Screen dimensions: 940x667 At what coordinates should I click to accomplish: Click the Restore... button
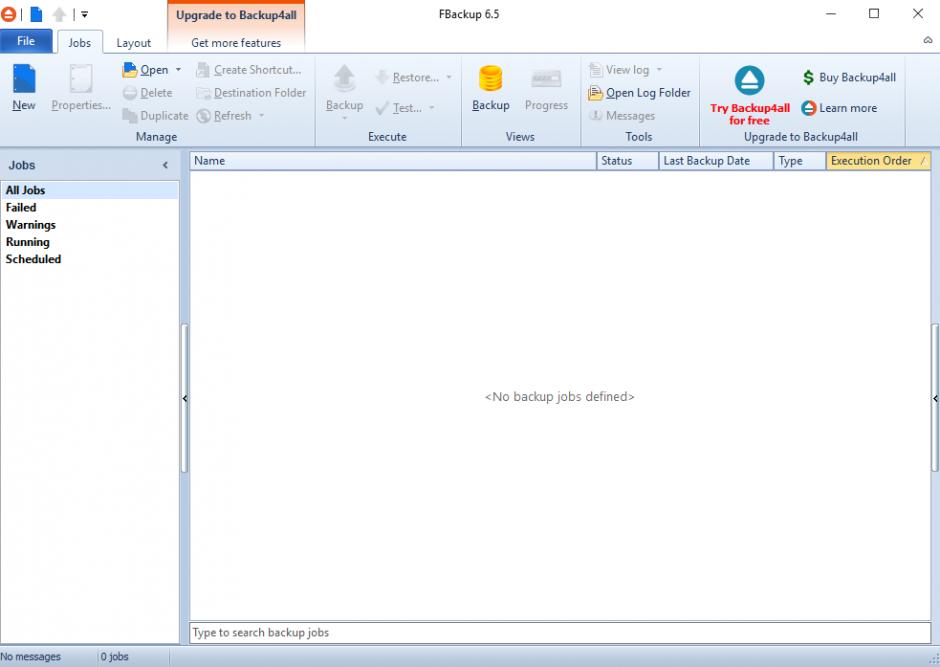pyautogui.click(x=407, y=77)
